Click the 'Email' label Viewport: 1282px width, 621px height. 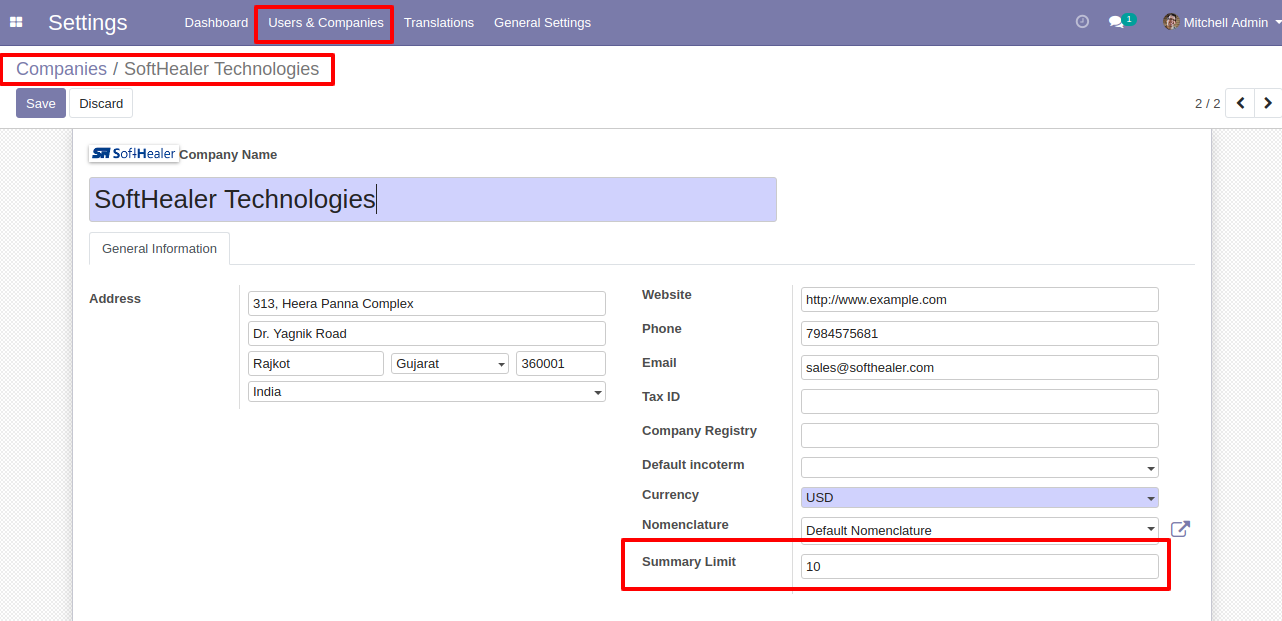click(659, 363)
